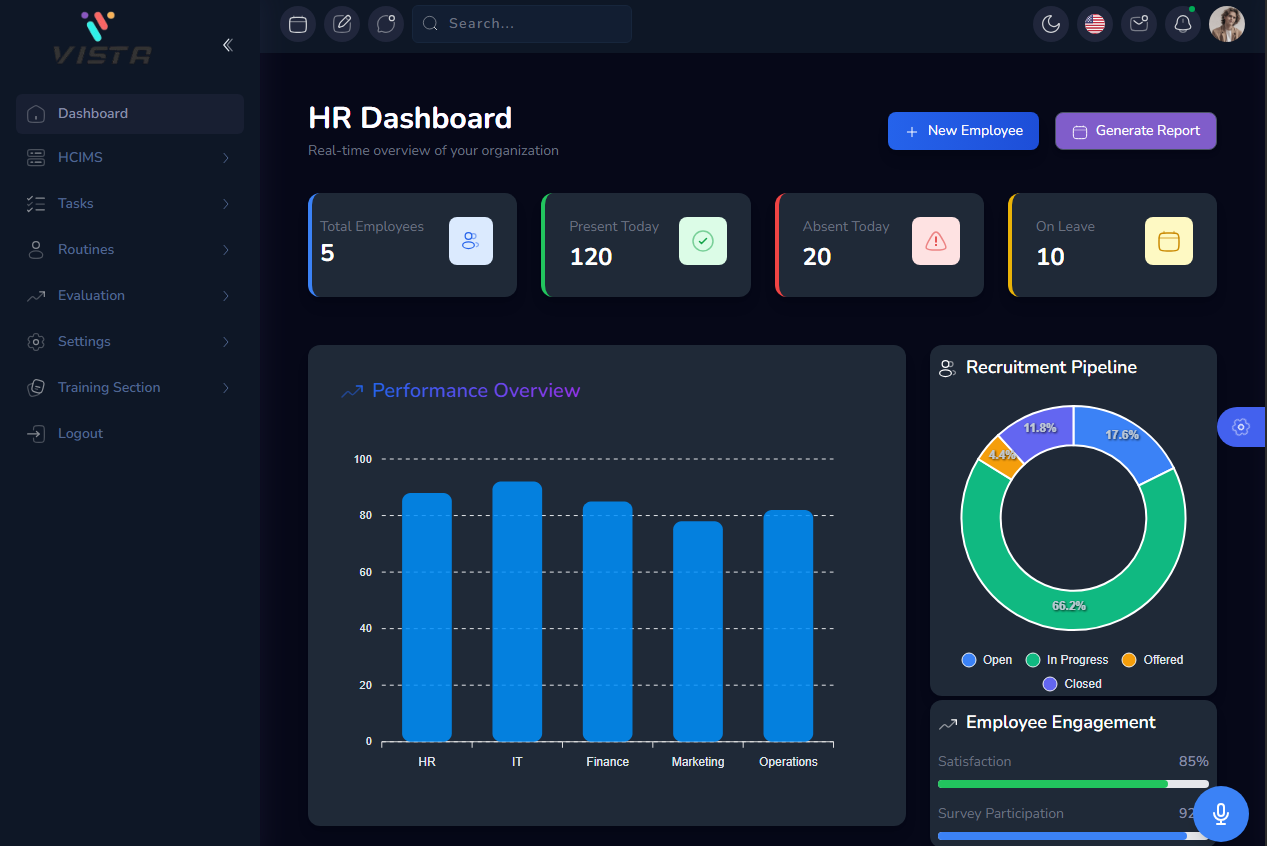Click the Satisfaction progress bar

[1073, 784]
